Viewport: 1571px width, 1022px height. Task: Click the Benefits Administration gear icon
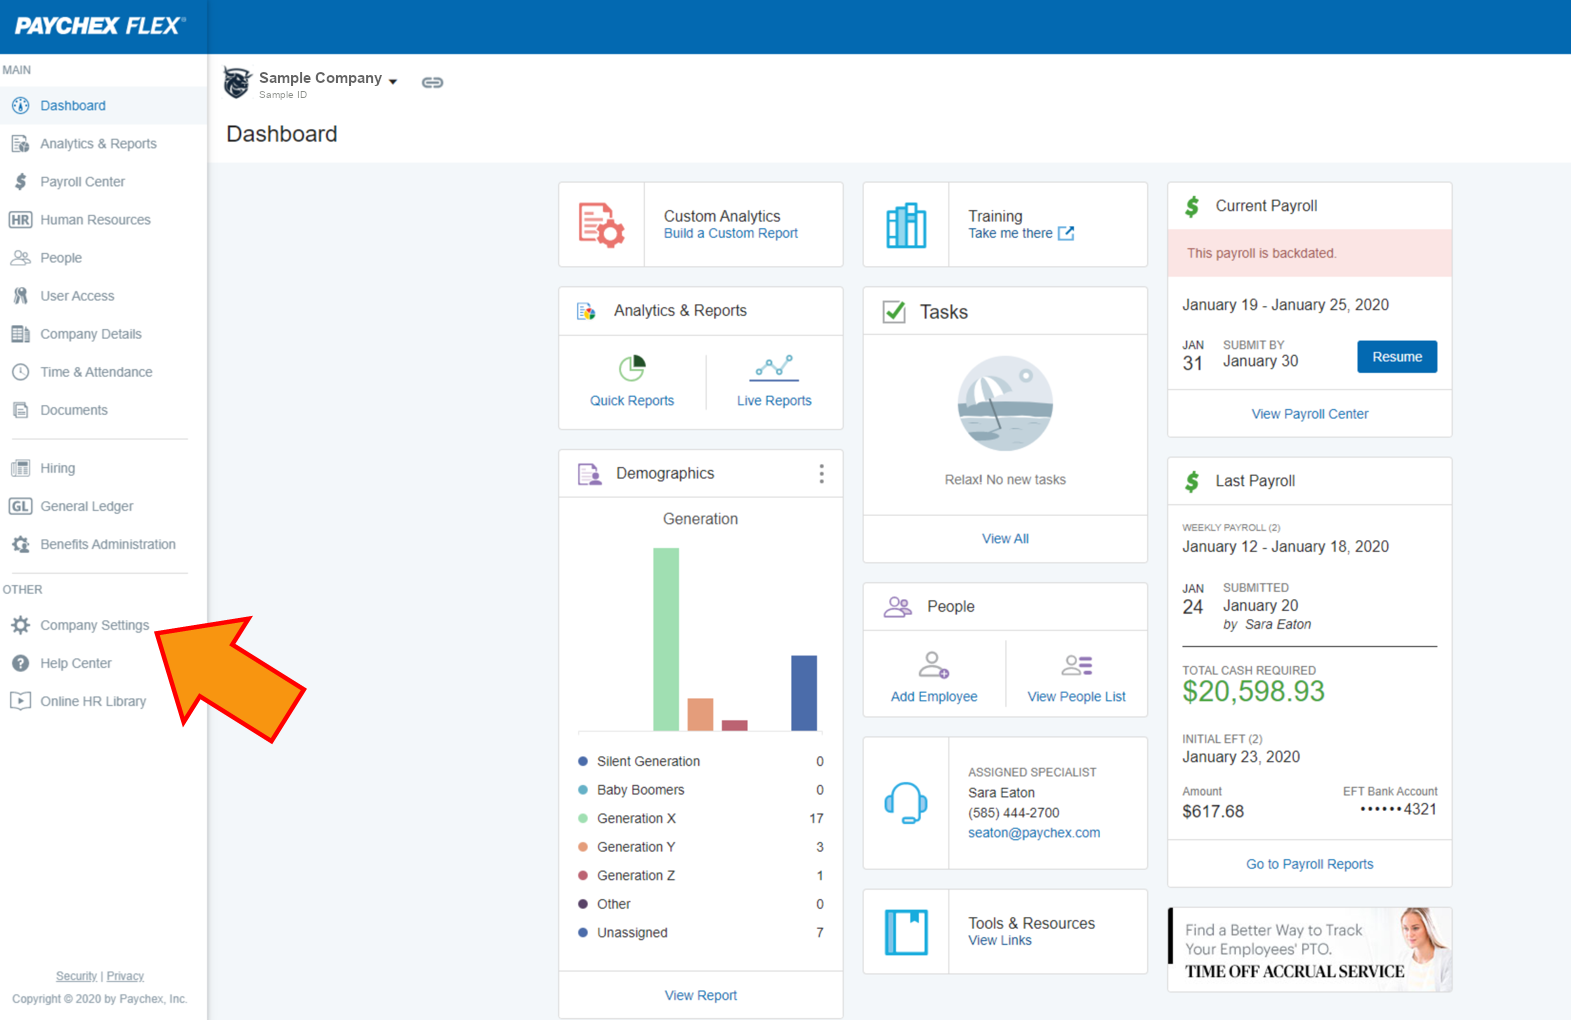click(x=20, y=544)
